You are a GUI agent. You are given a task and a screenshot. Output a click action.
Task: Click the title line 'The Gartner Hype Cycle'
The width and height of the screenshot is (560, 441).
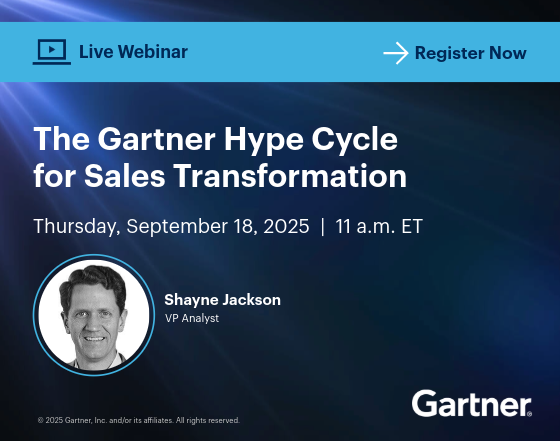[215, 140]
